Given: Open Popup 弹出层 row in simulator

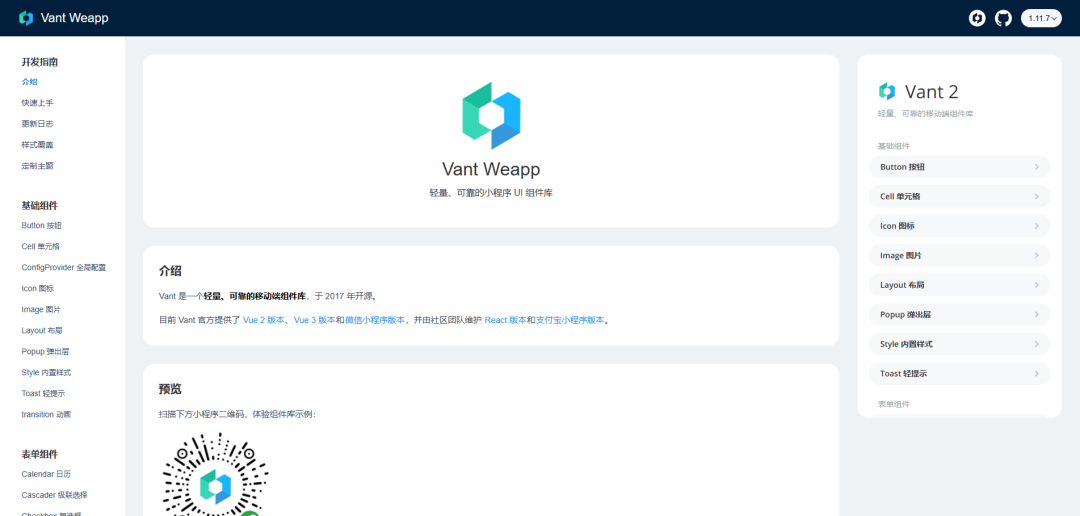Looking at the screenshot, I should click(x=959, y=315).
